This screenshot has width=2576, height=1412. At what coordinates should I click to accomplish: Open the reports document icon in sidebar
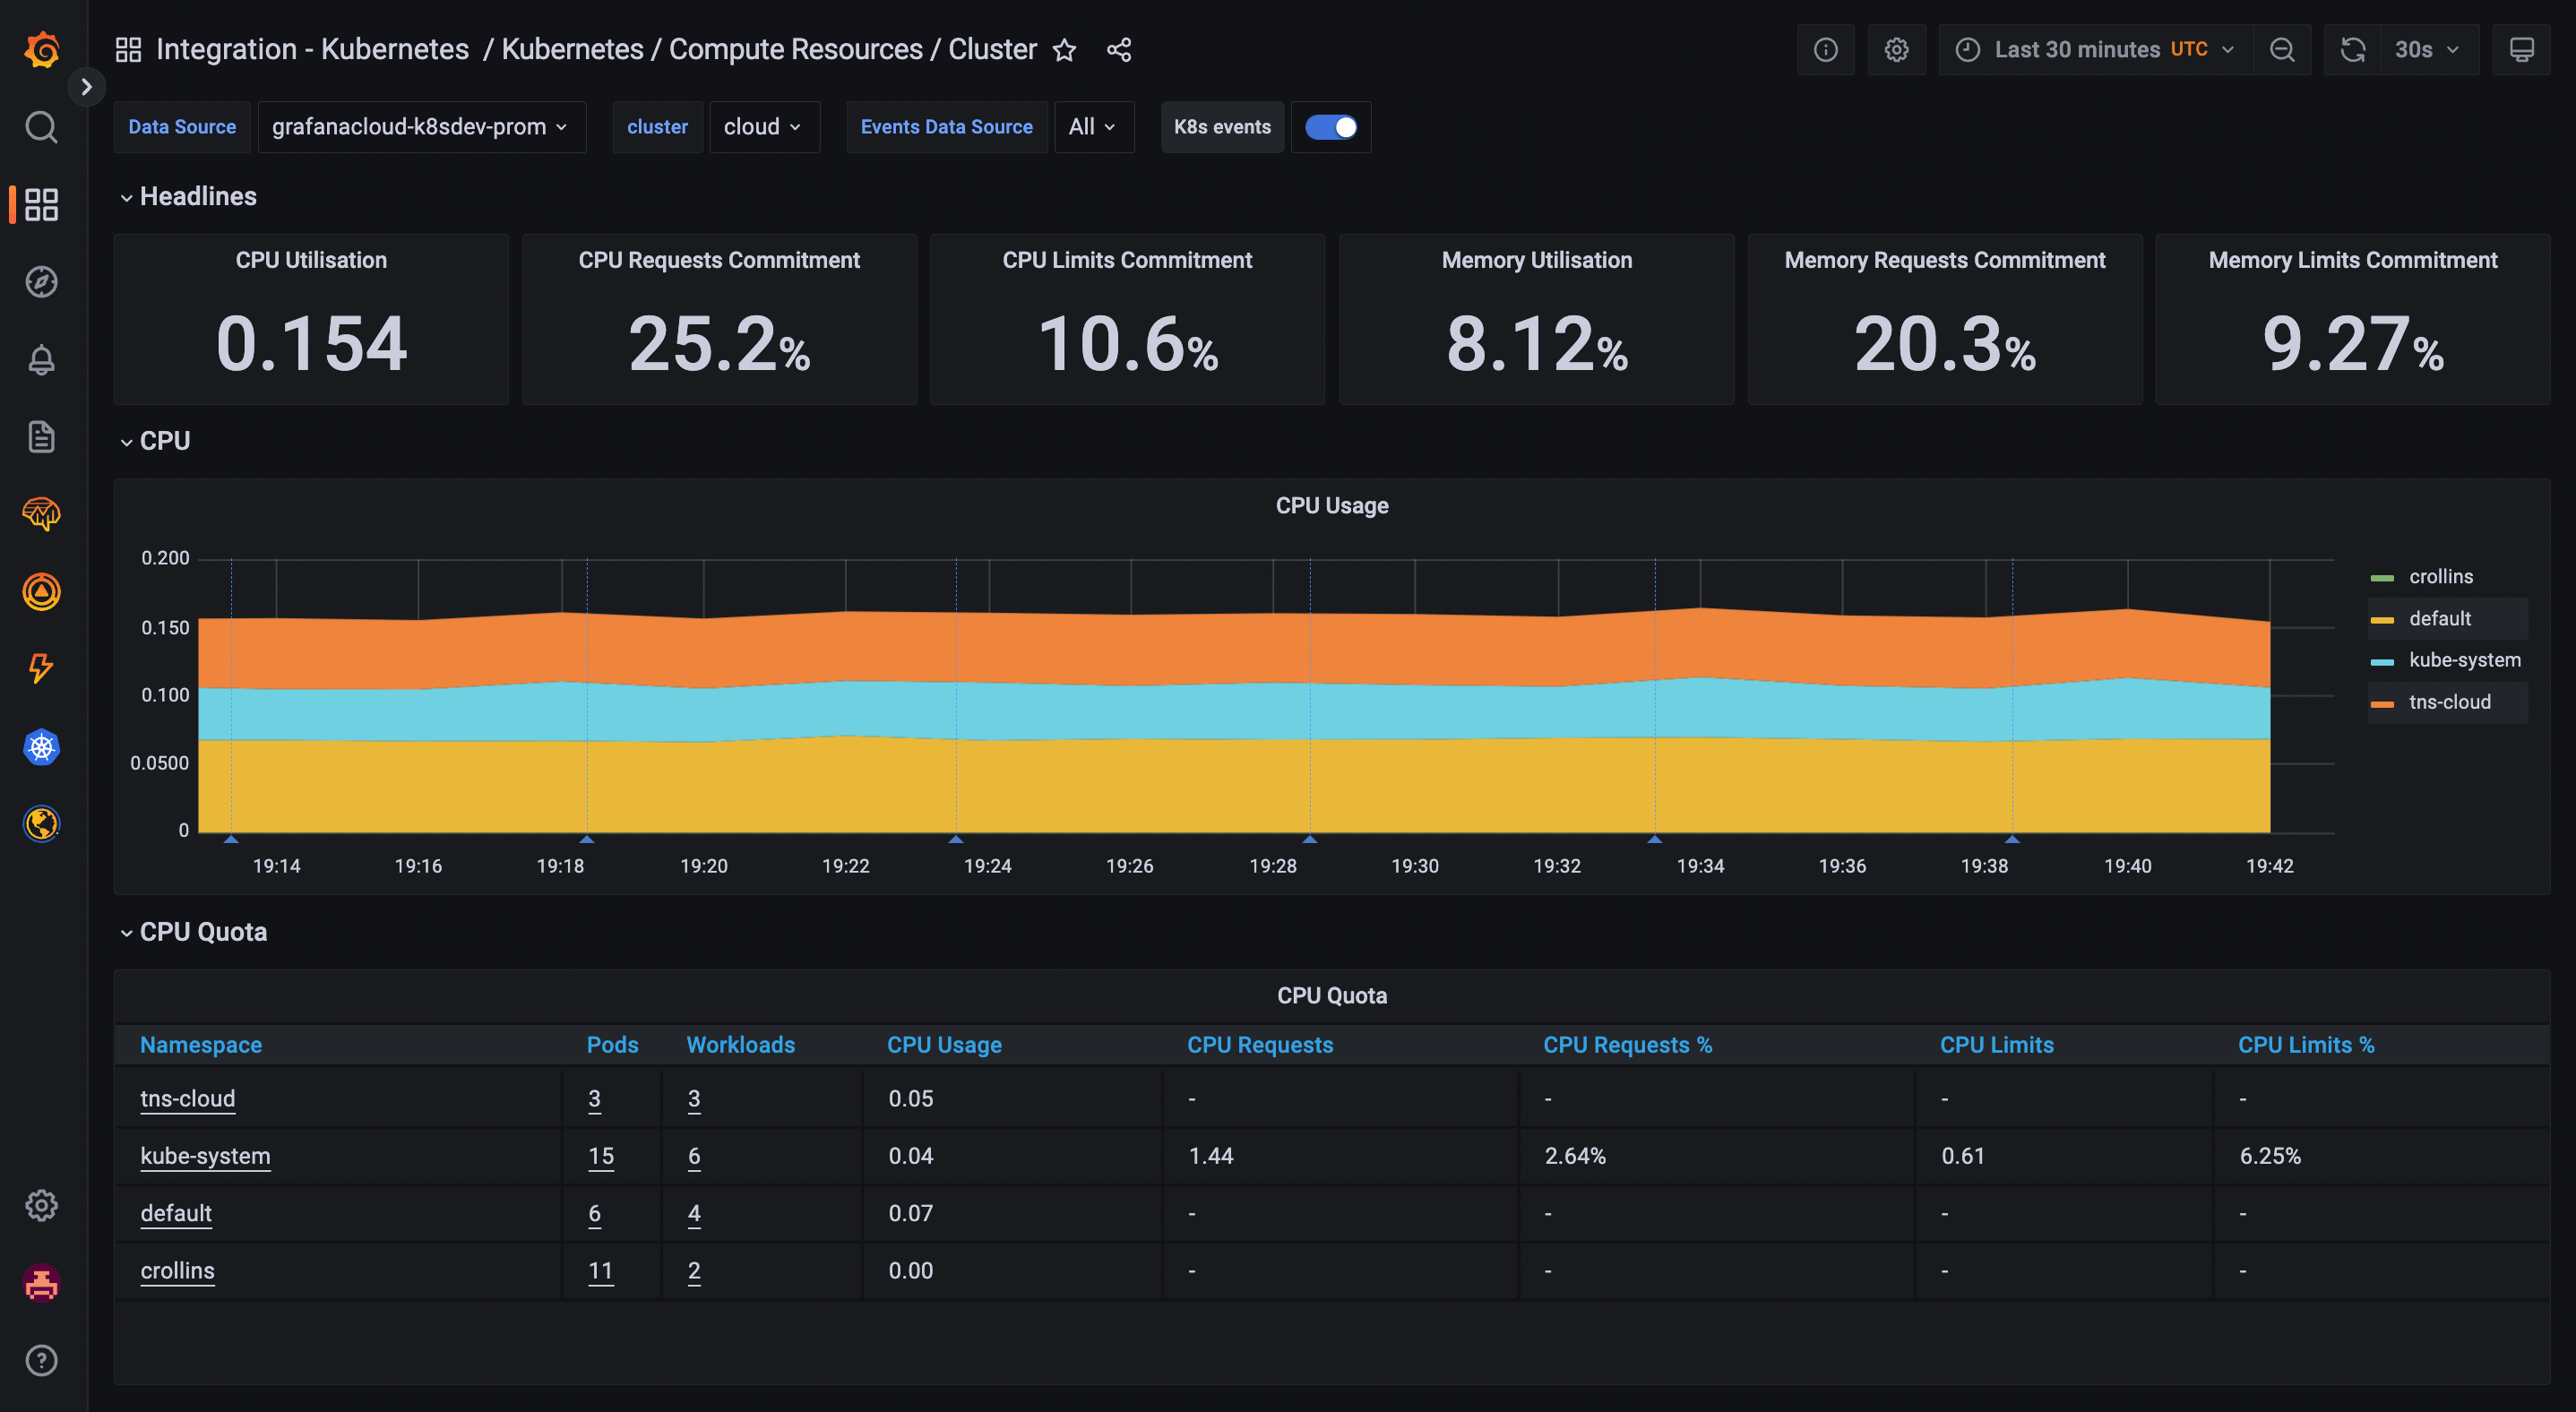tap(41, 437)
